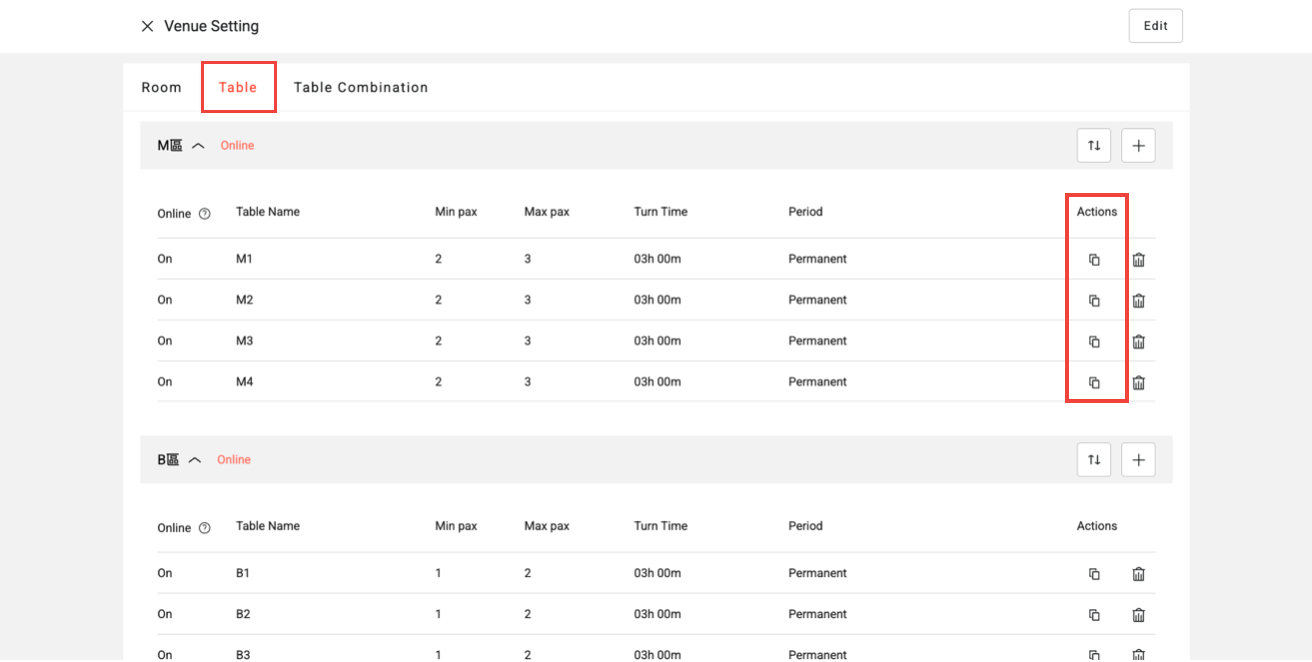Image resolution: width=1312 pixels, height=662 pixels.
Task: Click the sort order icon for B區
Action: (x=1094, y=460)
